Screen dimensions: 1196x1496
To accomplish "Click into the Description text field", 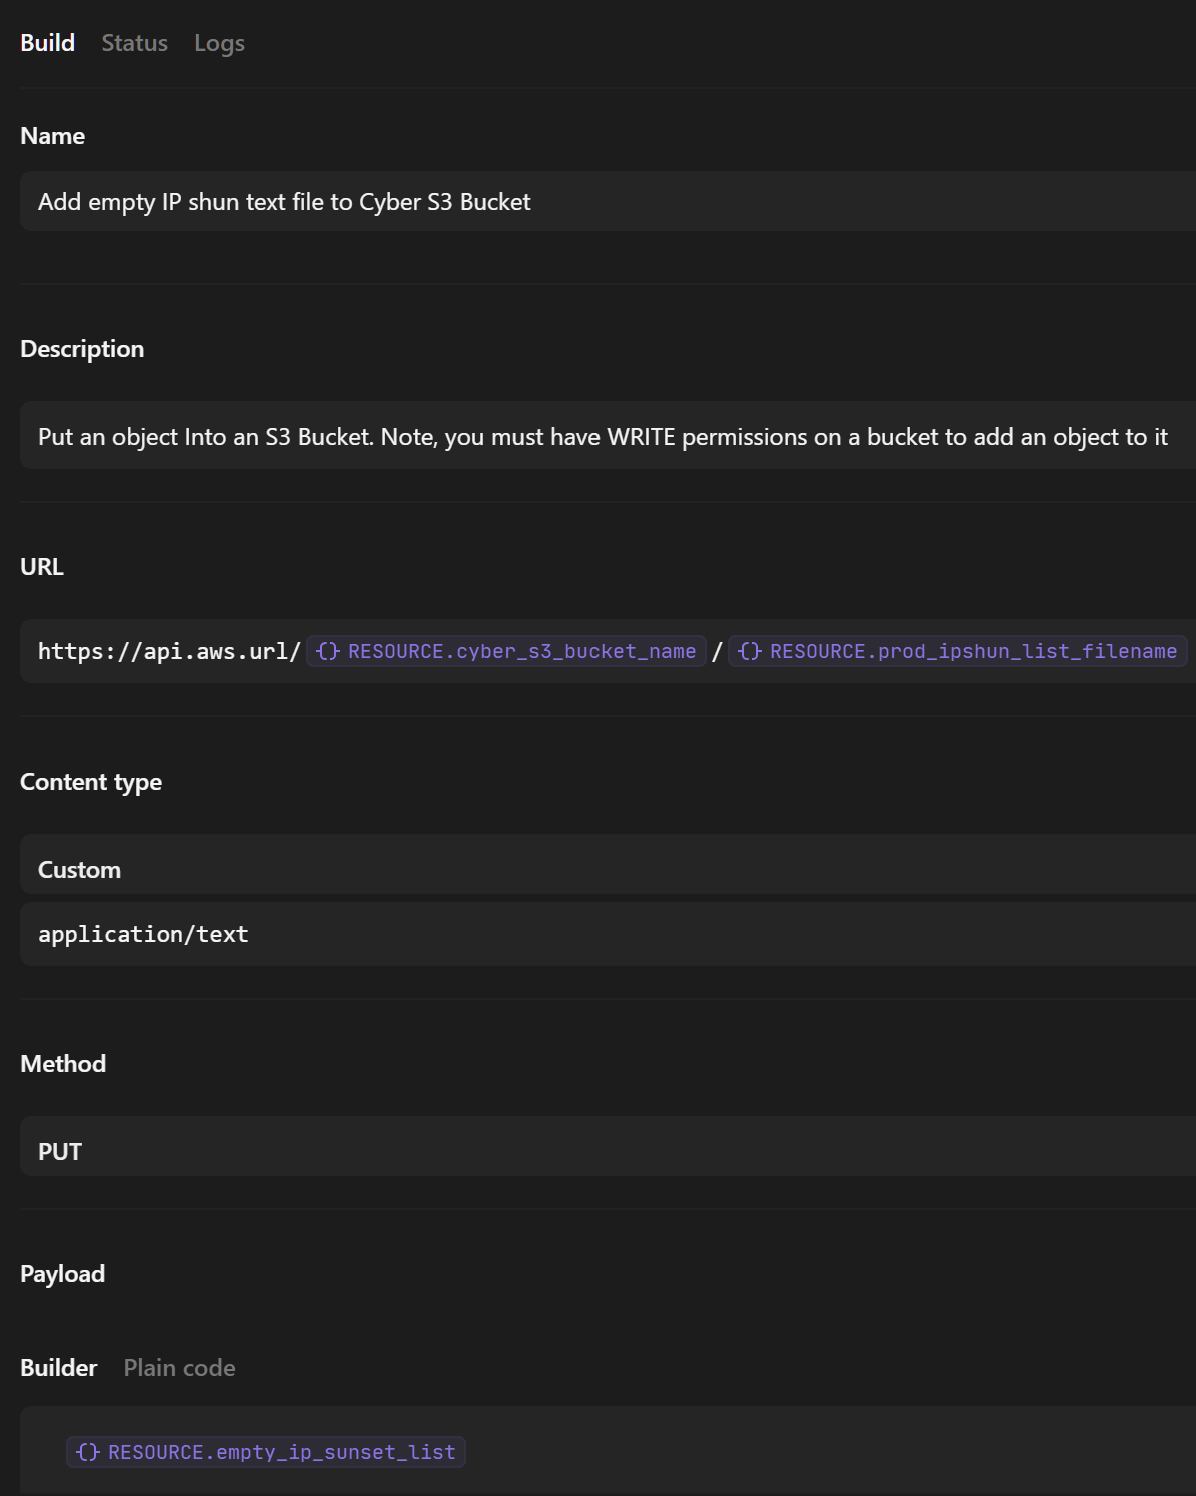I will [600, 437].
